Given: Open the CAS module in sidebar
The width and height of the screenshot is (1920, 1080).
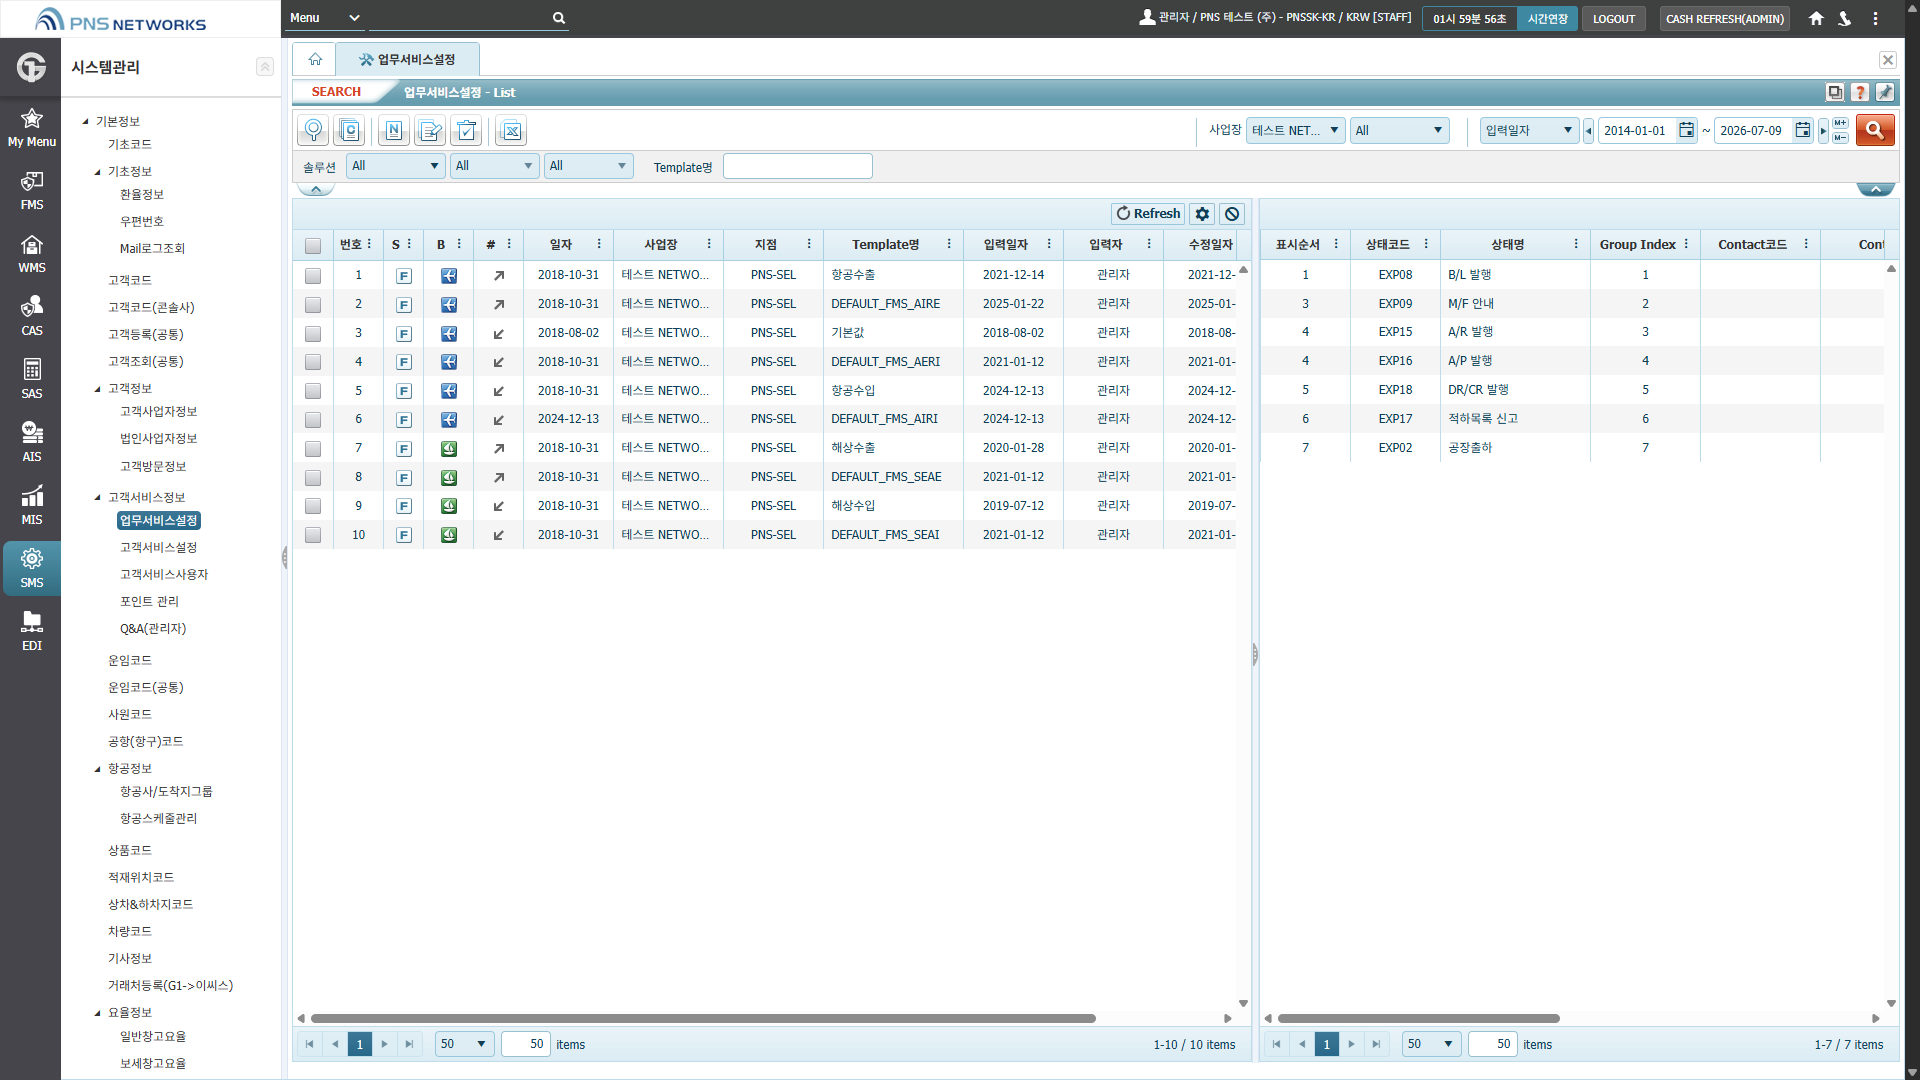Looking at the screenshot, I should [31, 316].
